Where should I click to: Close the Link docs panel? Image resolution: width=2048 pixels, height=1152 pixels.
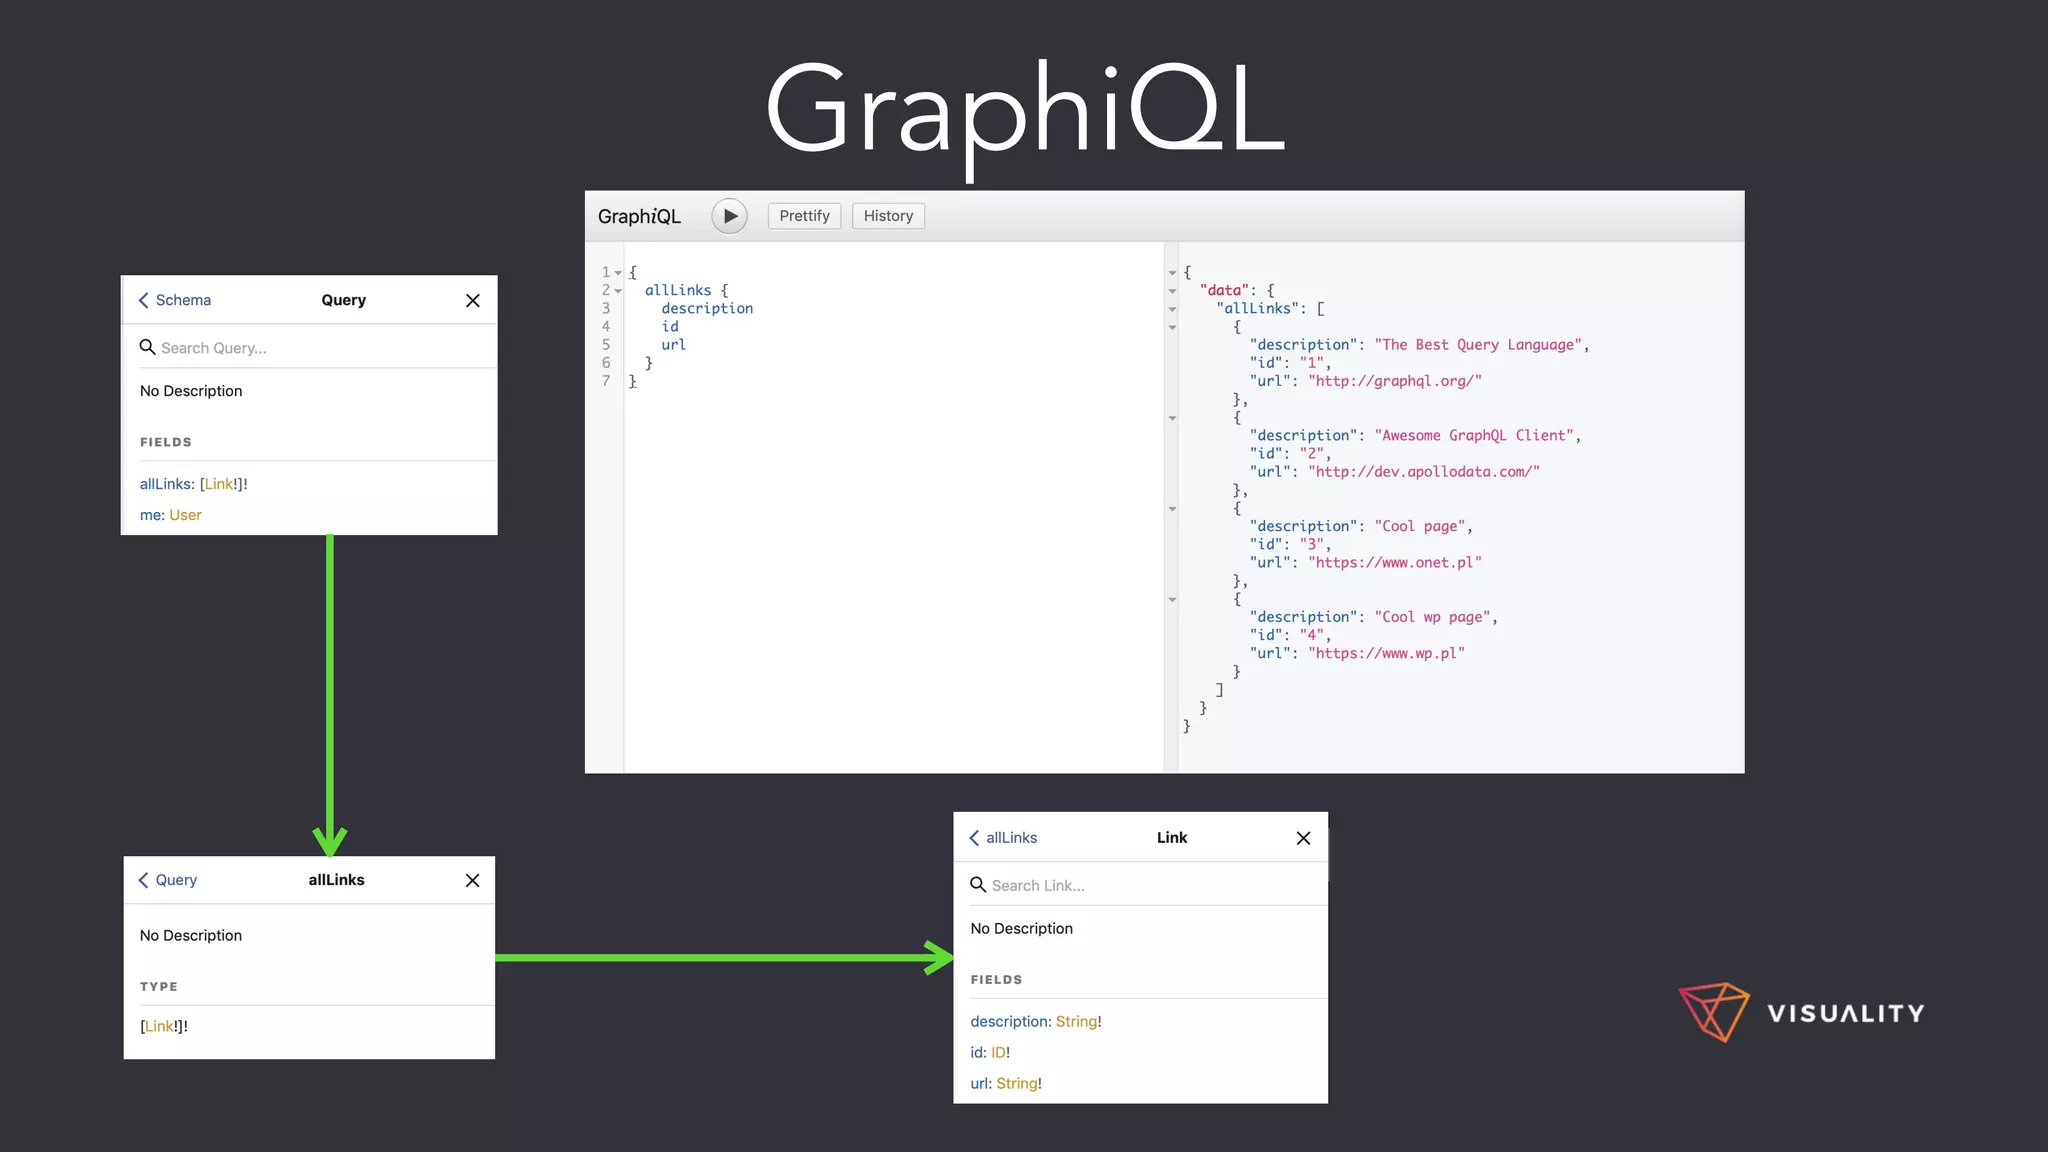point(1303,838)
